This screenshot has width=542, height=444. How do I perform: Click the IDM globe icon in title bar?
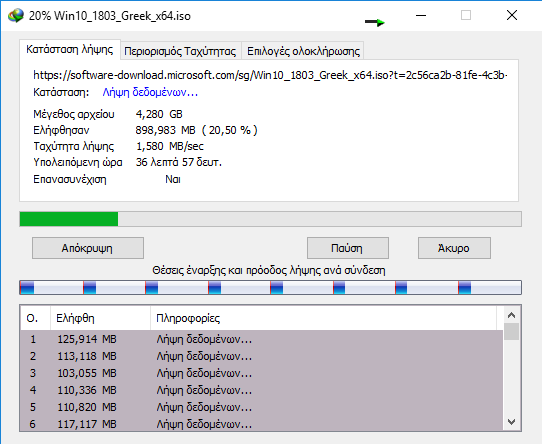click(x=16, y=16)
